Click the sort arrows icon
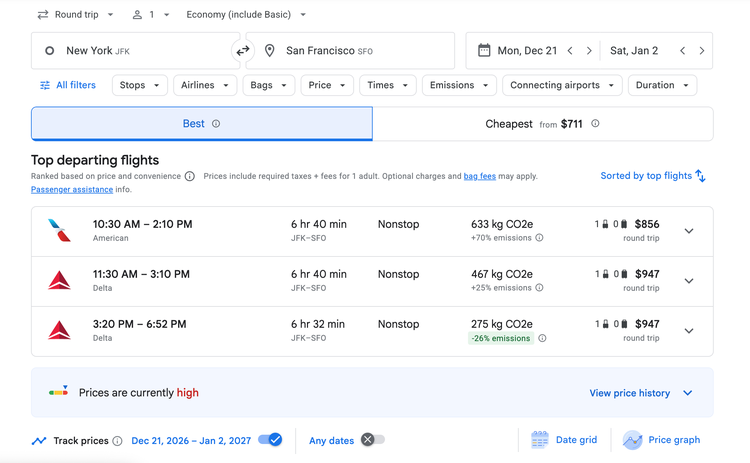This screenshot has width=750, height=463. pyautogui.click(x=701, y=176)
